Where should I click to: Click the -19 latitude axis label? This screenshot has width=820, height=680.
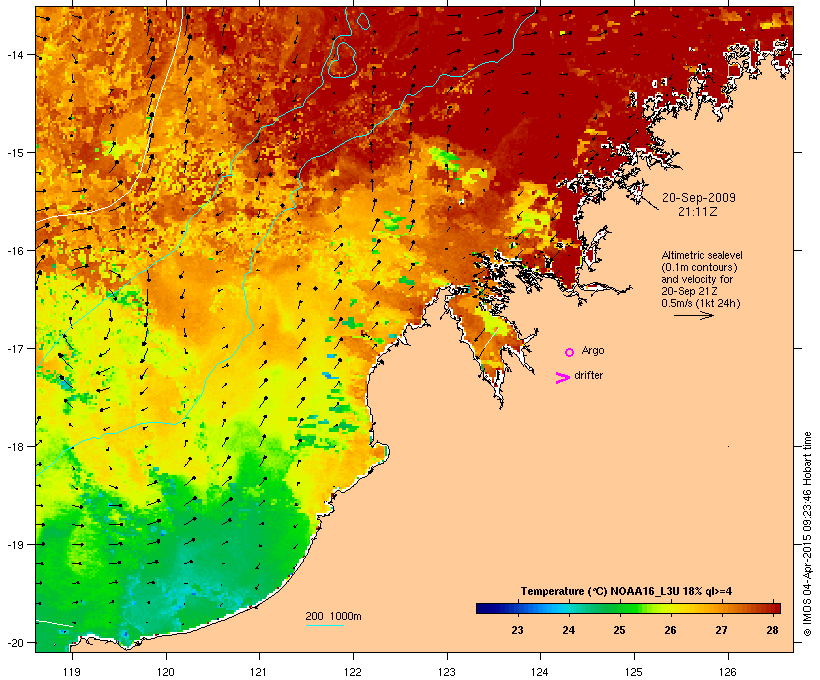[x=15, y=545]
